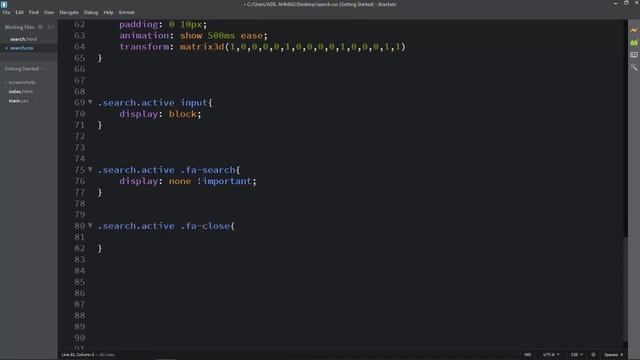Click the third right-toolbar panel icon
The height and width of the screenshot is (360, 640).
(x=634, y=55)
